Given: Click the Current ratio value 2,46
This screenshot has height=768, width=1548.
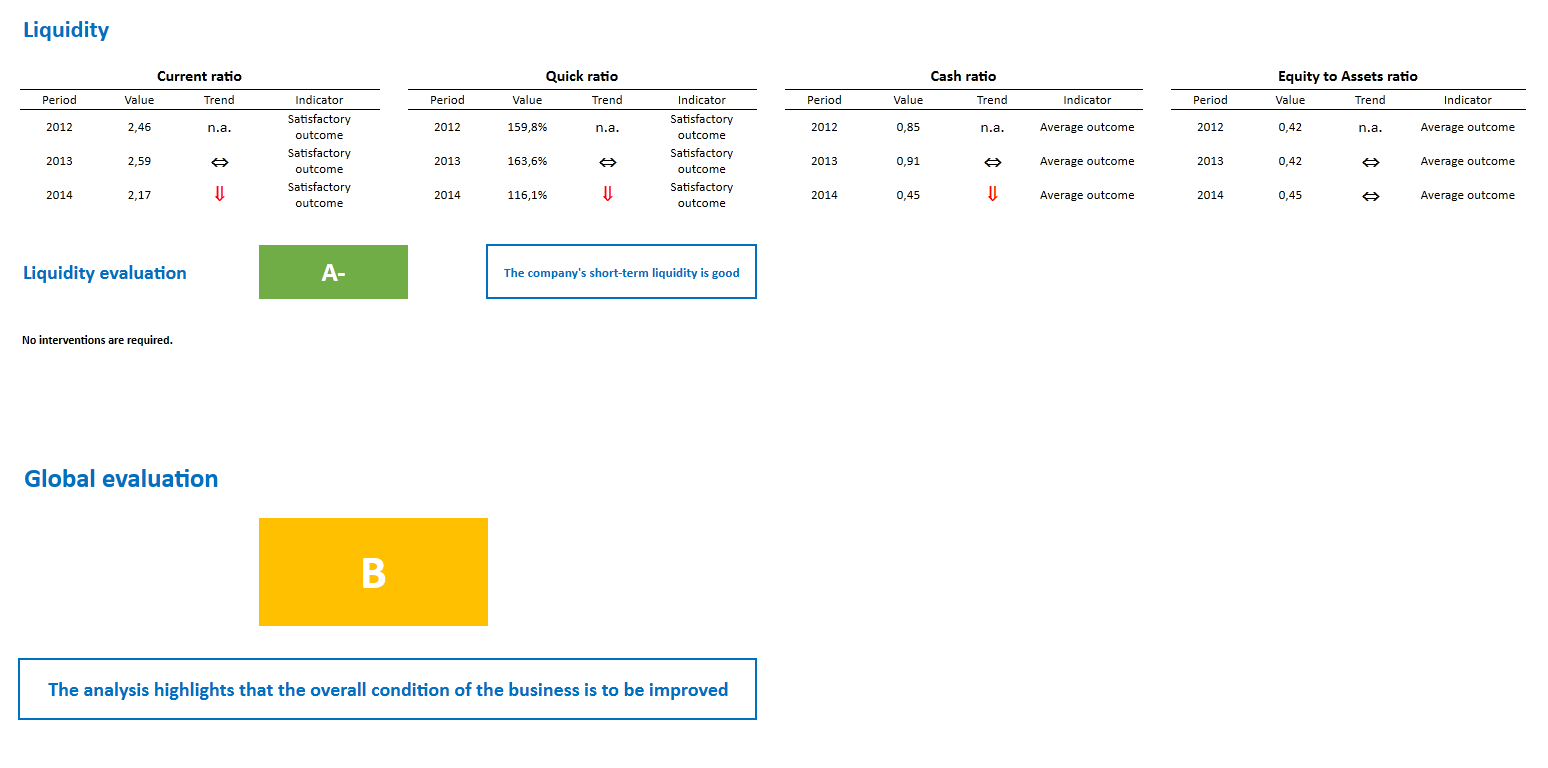Looking at the screenshot, I should click(x=139, y=127).
